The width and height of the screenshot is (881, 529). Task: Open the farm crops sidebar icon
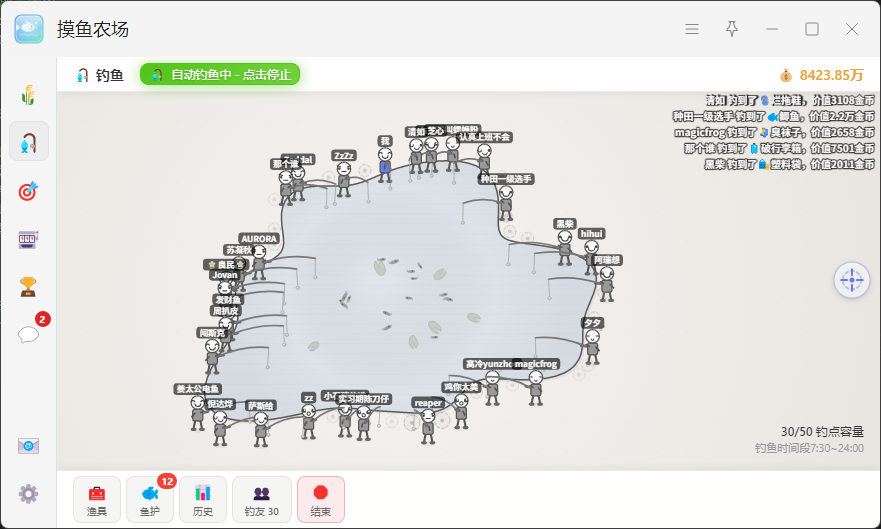point(28,95)
